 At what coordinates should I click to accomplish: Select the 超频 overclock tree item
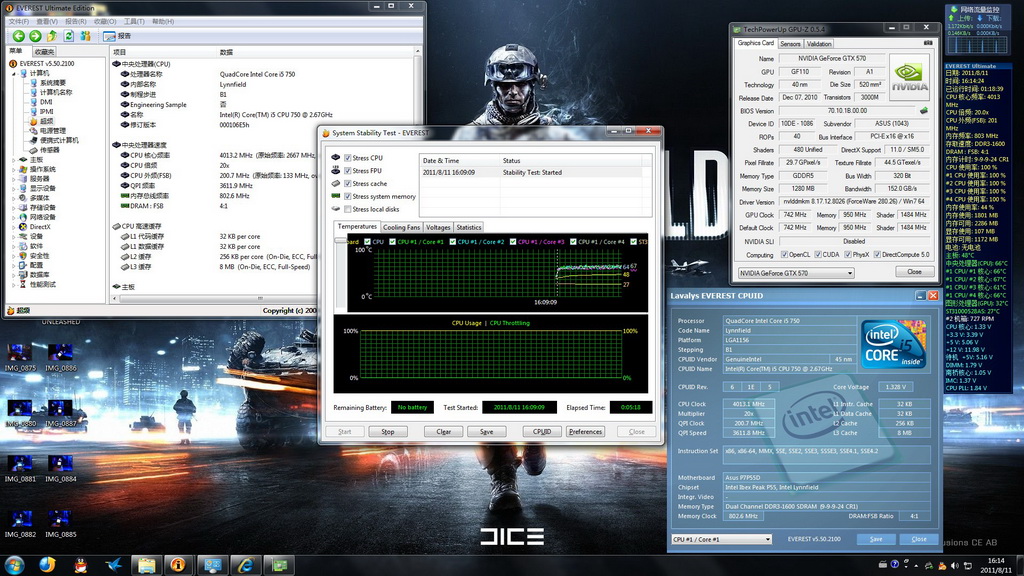[x=47, y=121]
